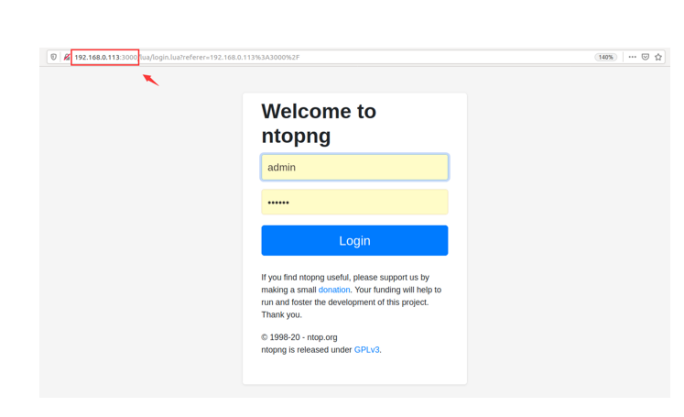Image resolution: width=684 pixels, height=417 pixels.
Task: Open the page actions three-dot menu
Action: 632,57
